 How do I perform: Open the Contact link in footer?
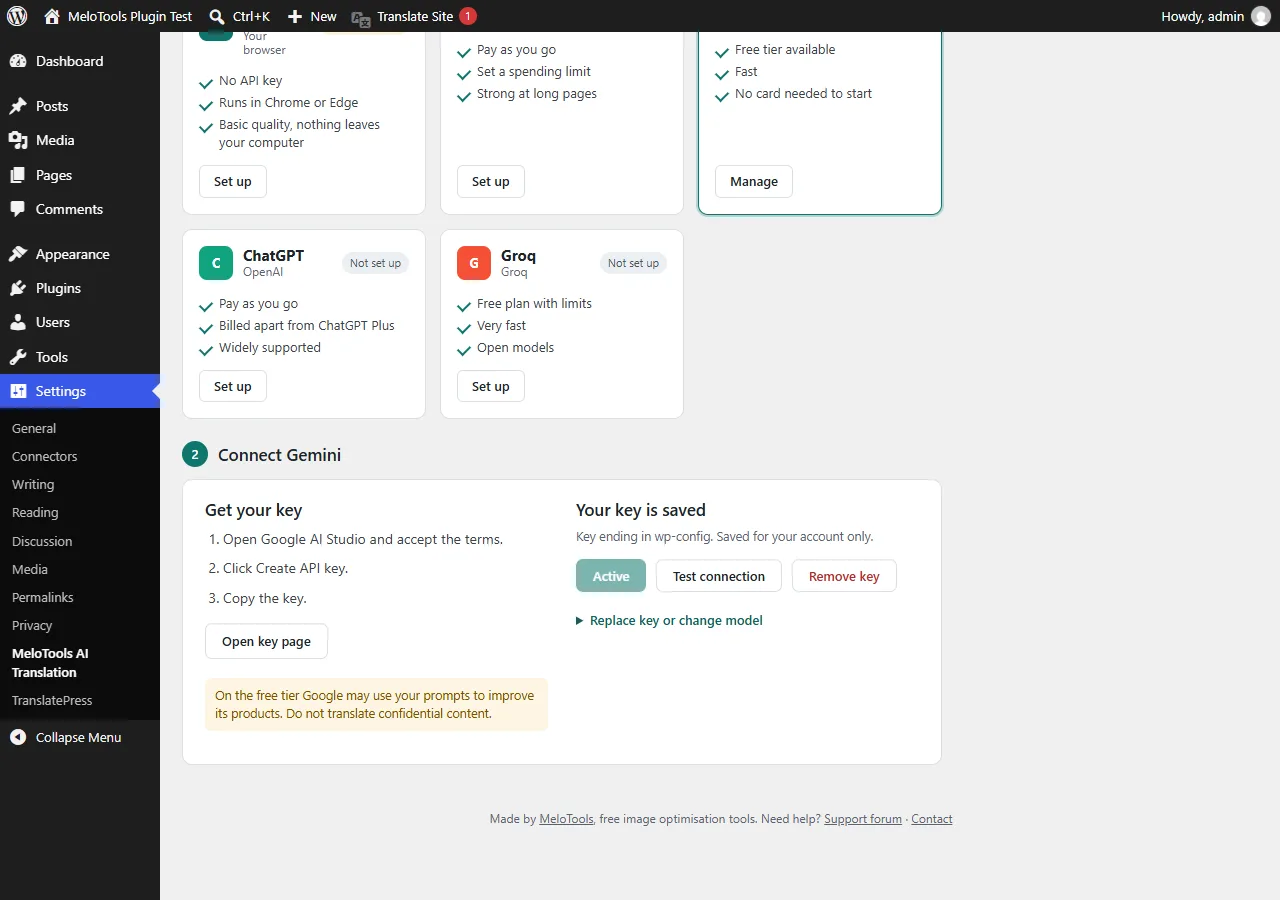tap(932, 819)
